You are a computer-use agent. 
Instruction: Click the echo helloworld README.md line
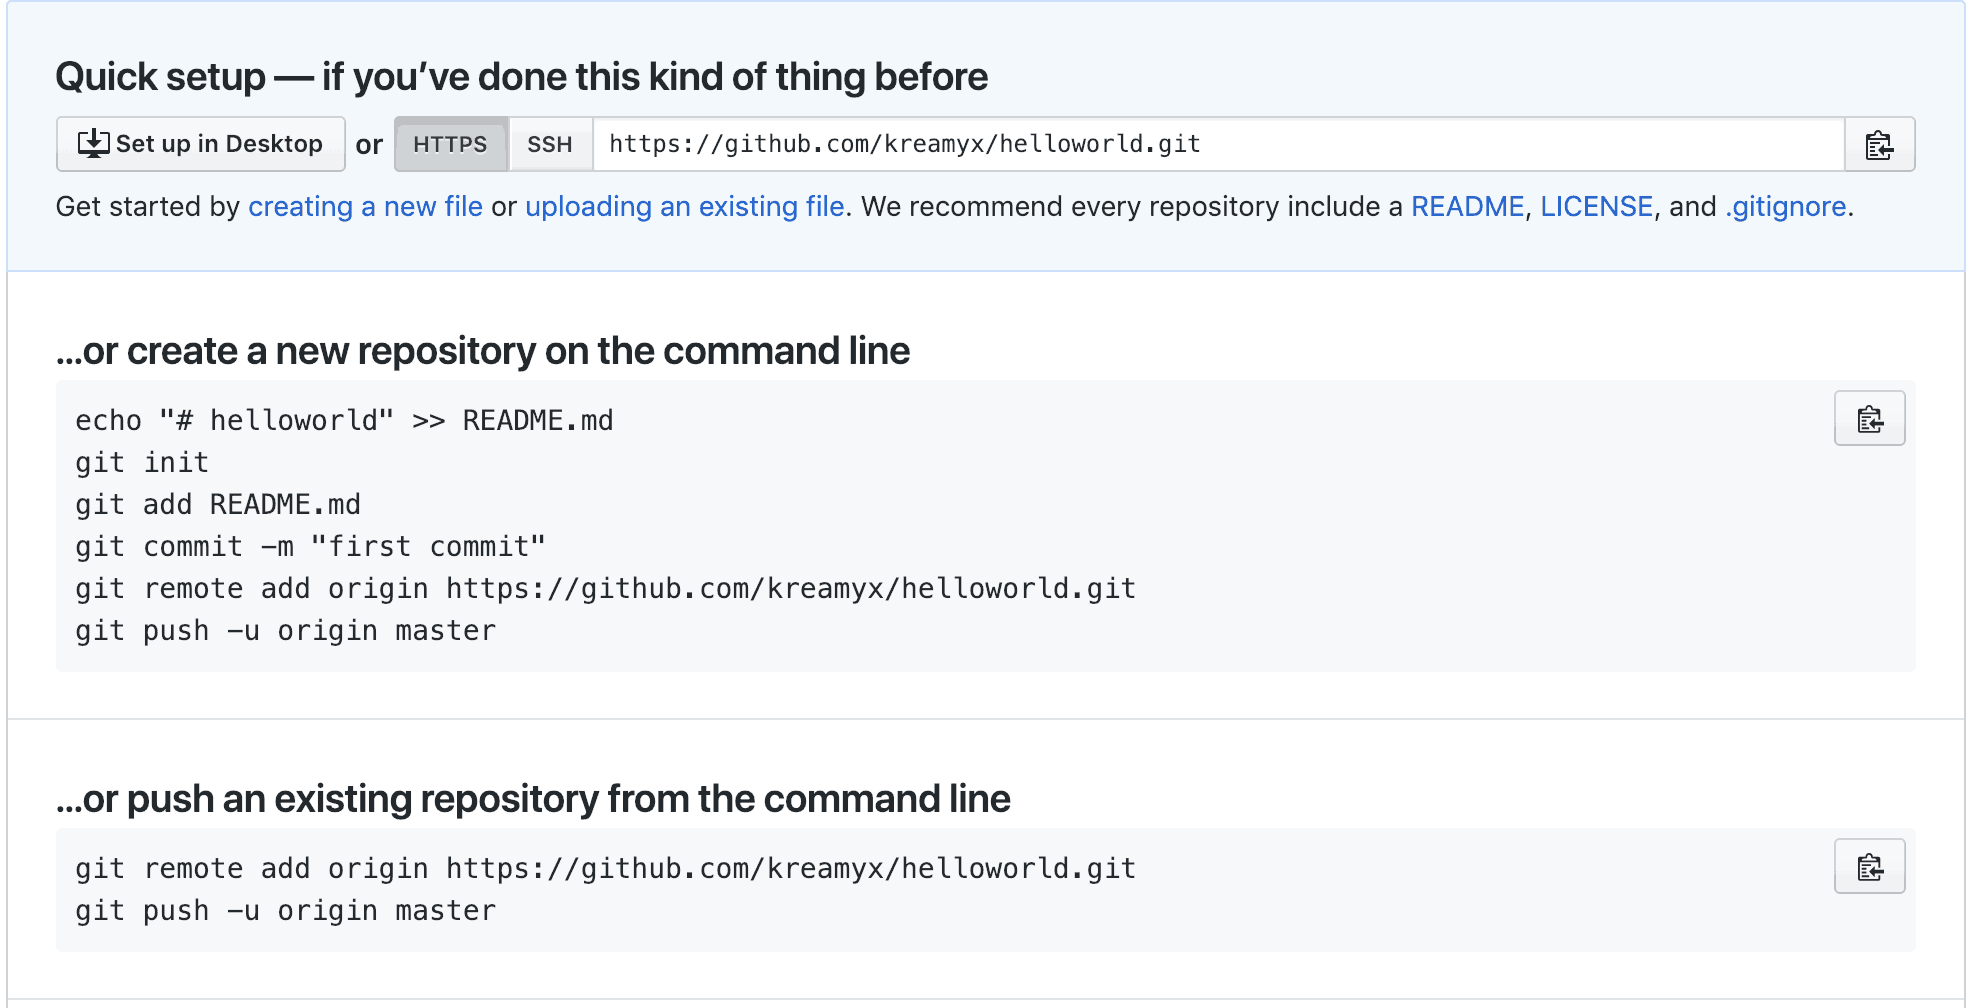(344, 420)
